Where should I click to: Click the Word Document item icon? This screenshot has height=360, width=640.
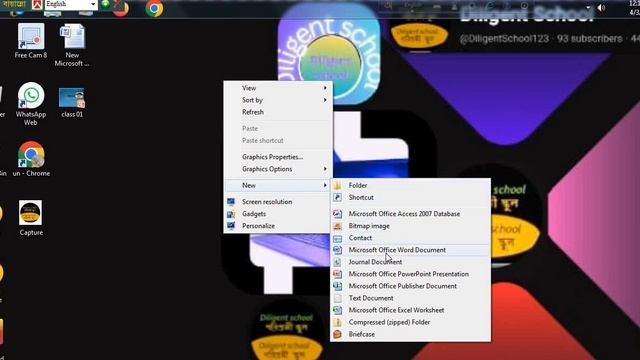coord(338,250)
